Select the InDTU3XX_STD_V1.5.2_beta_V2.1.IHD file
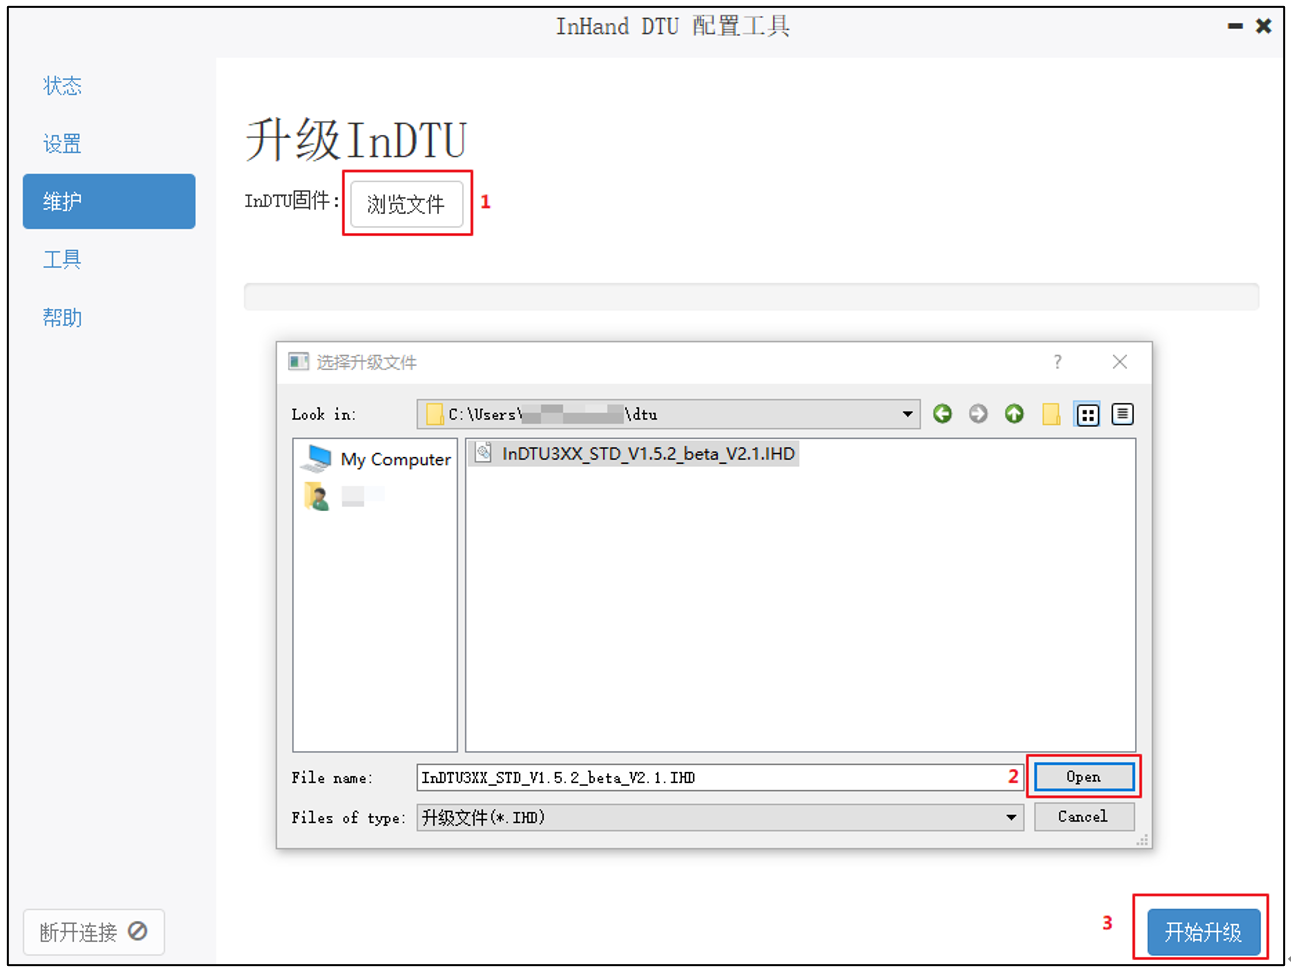This screenshot has width=1291, height=972. 635,454
